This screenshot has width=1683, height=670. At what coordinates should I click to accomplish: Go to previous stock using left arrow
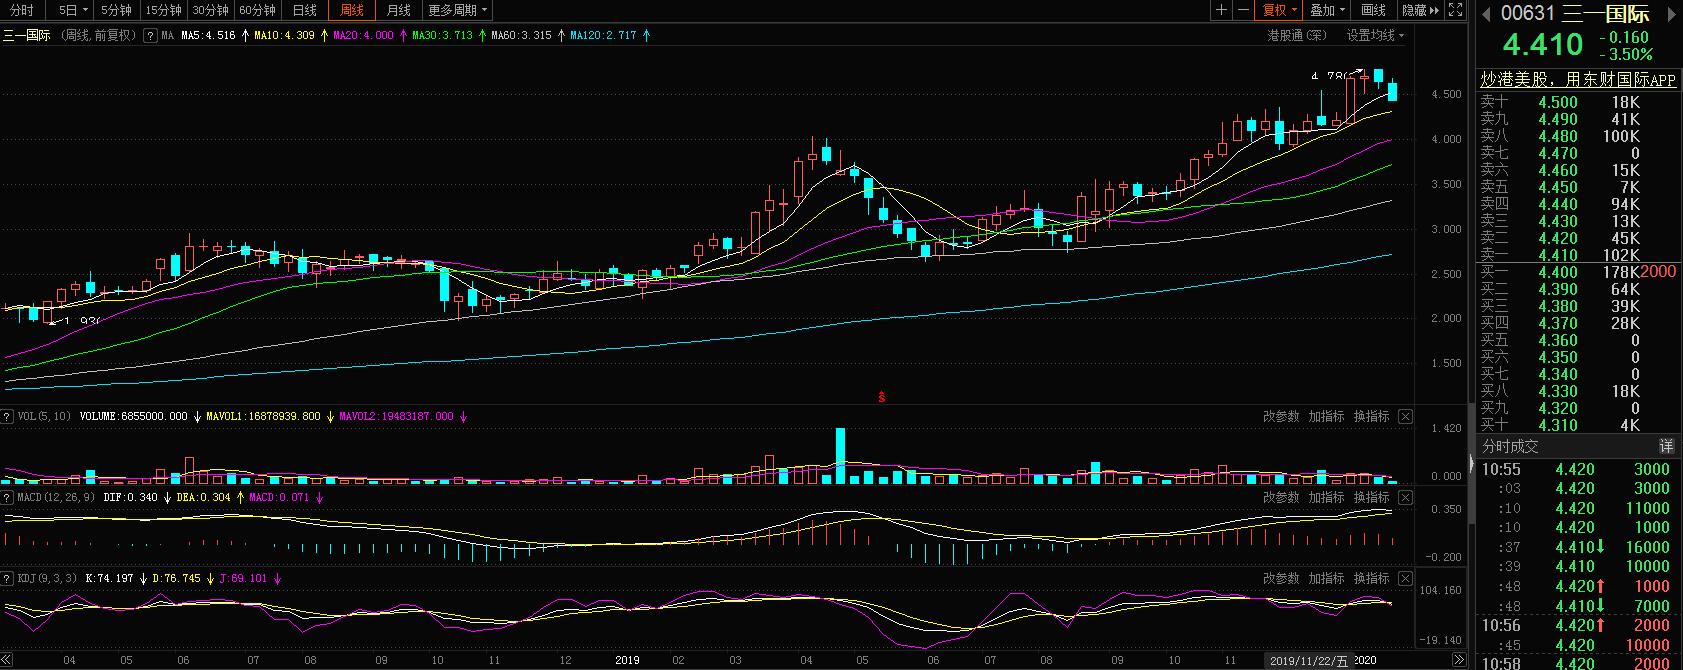(x=1485, y=13)
